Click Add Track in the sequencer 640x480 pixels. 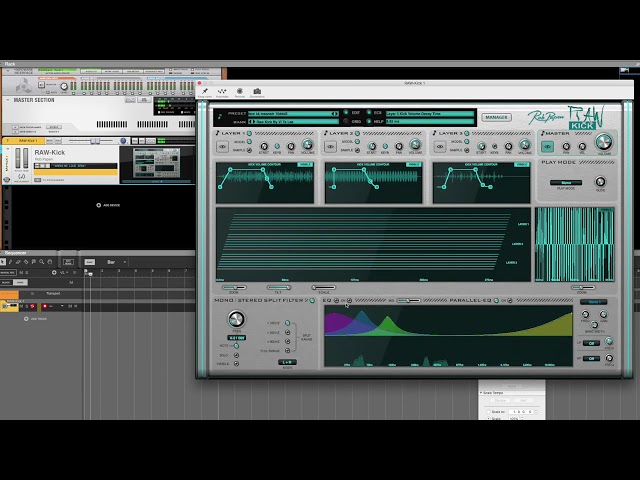36,319
